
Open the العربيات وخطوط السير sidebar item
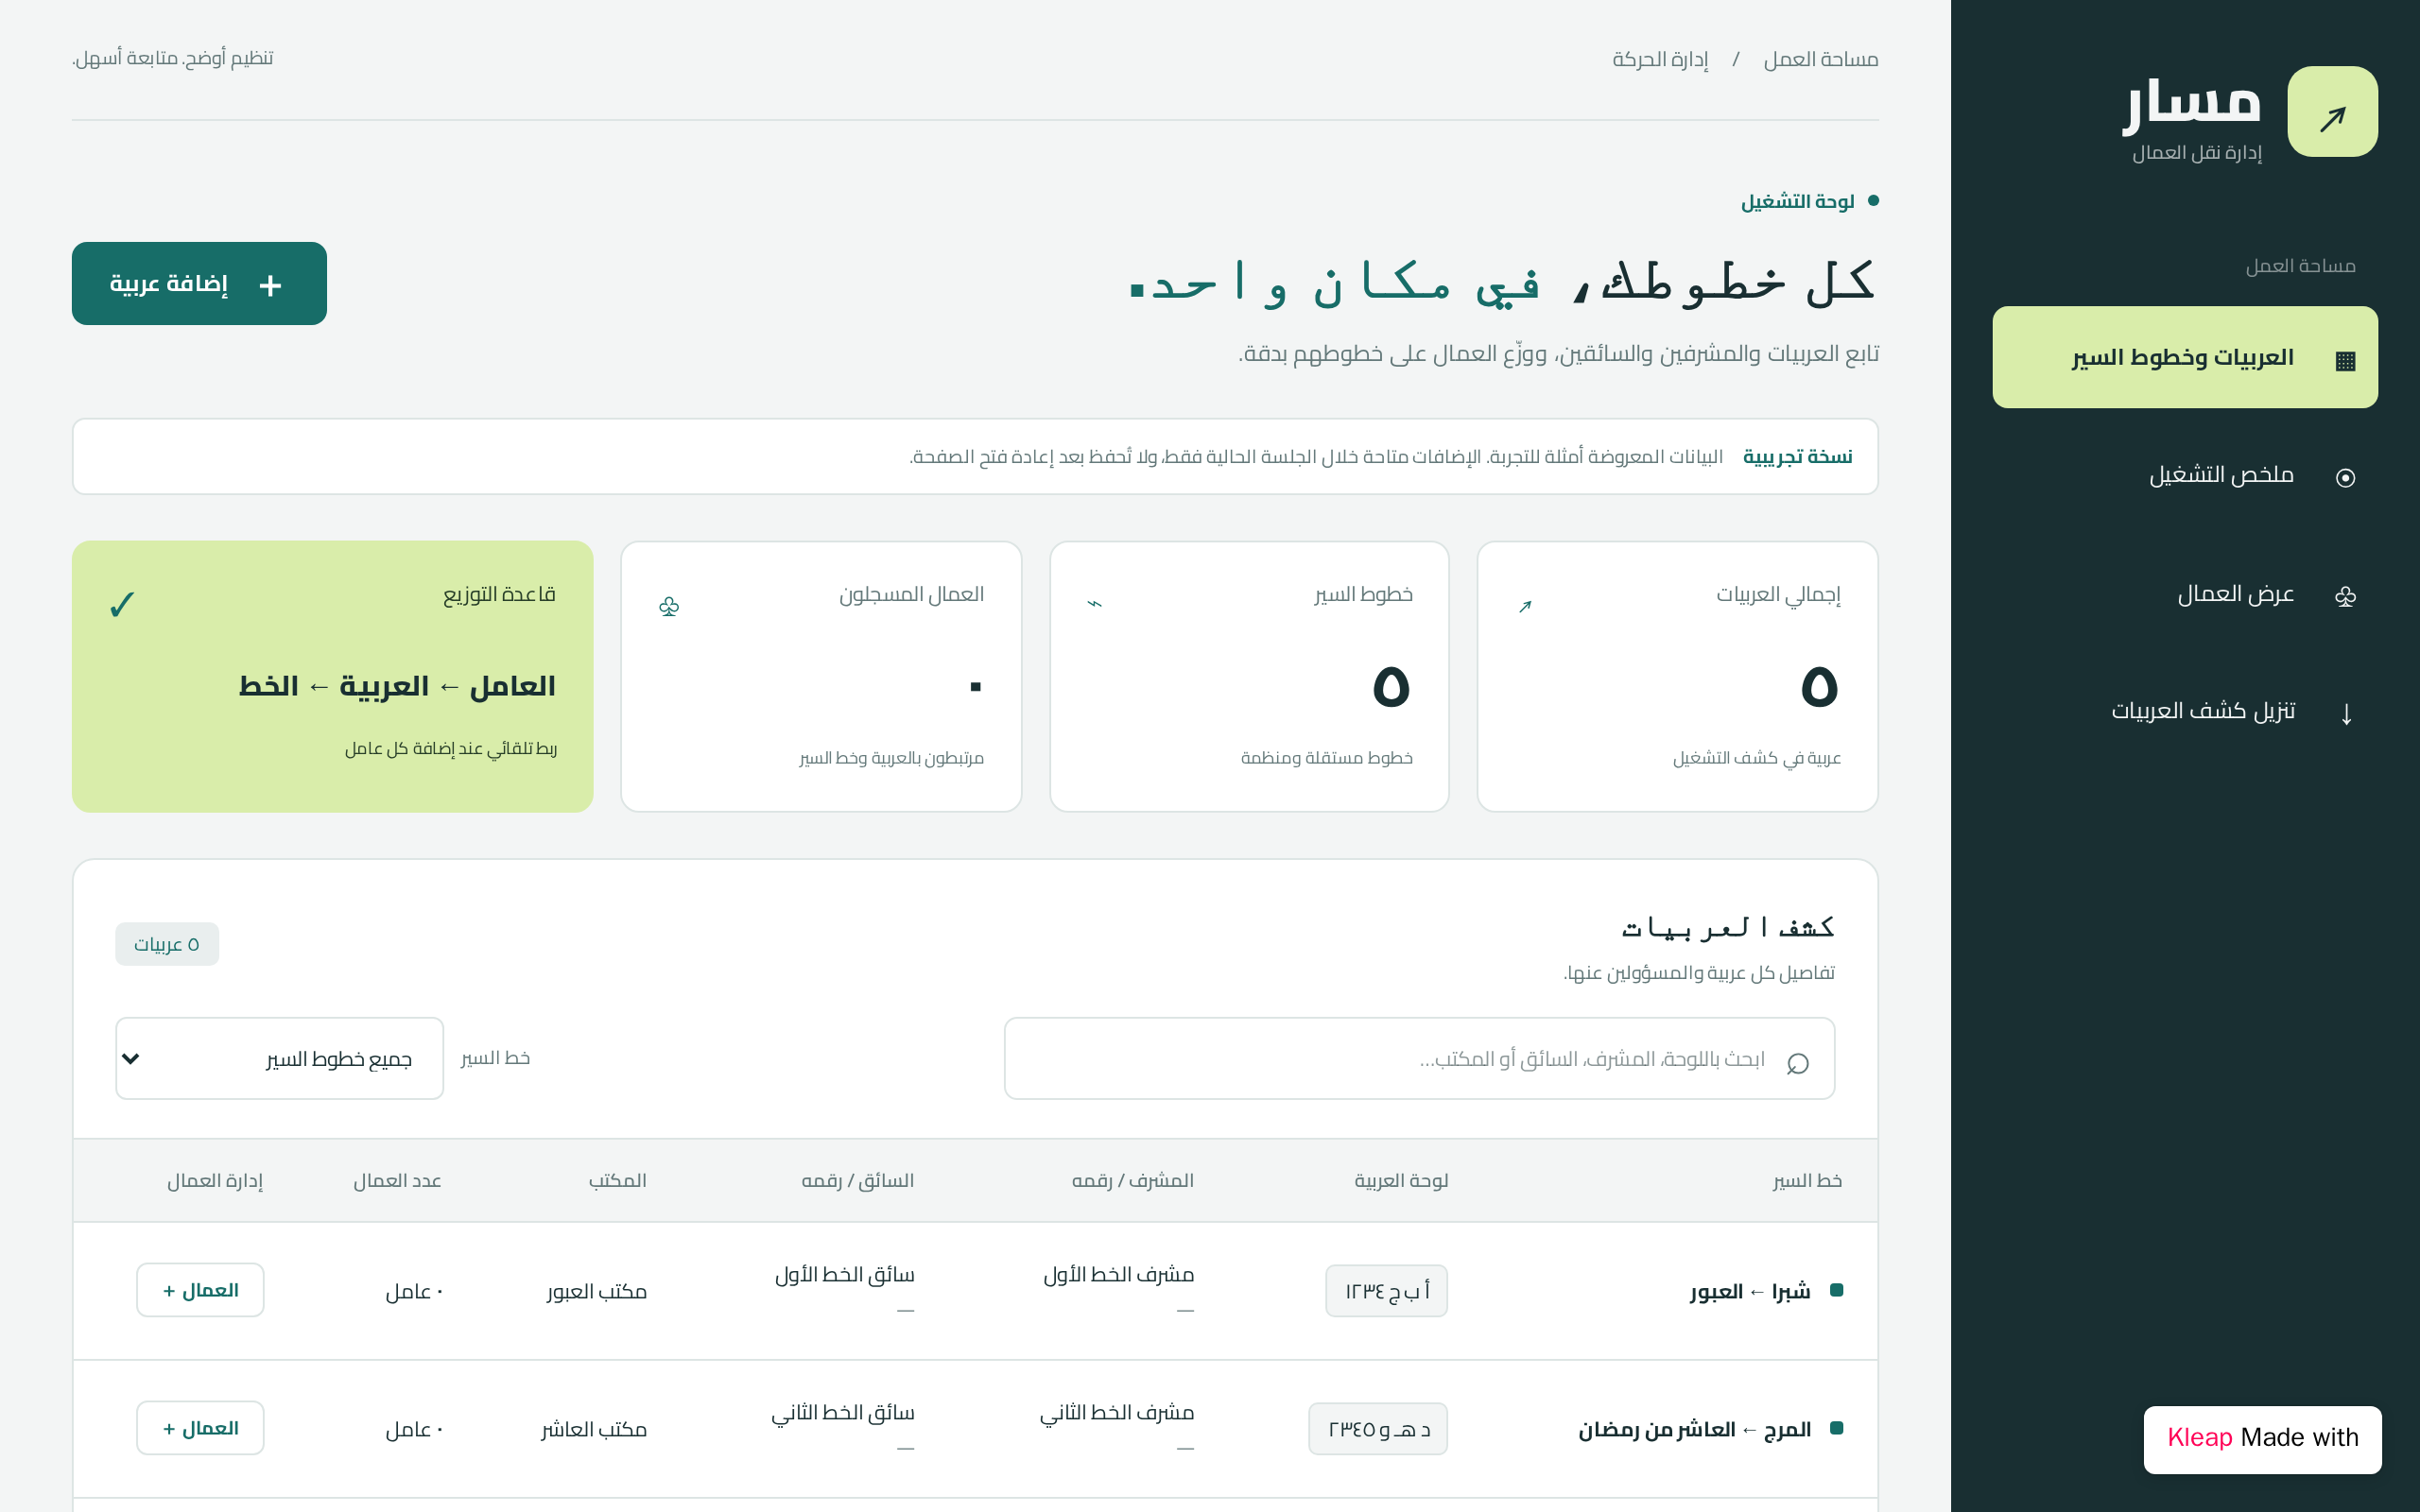[x=2184, y=357]
